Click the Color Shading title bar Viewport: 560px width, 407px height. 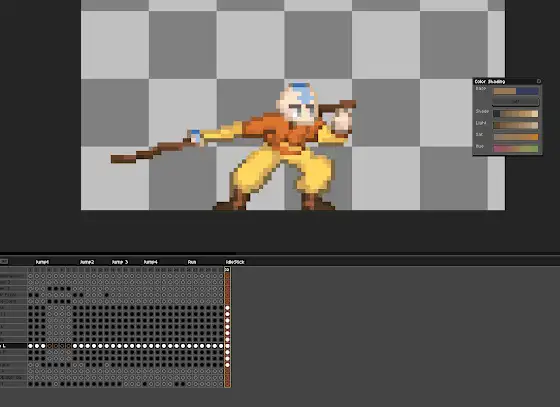pos(507,81)
